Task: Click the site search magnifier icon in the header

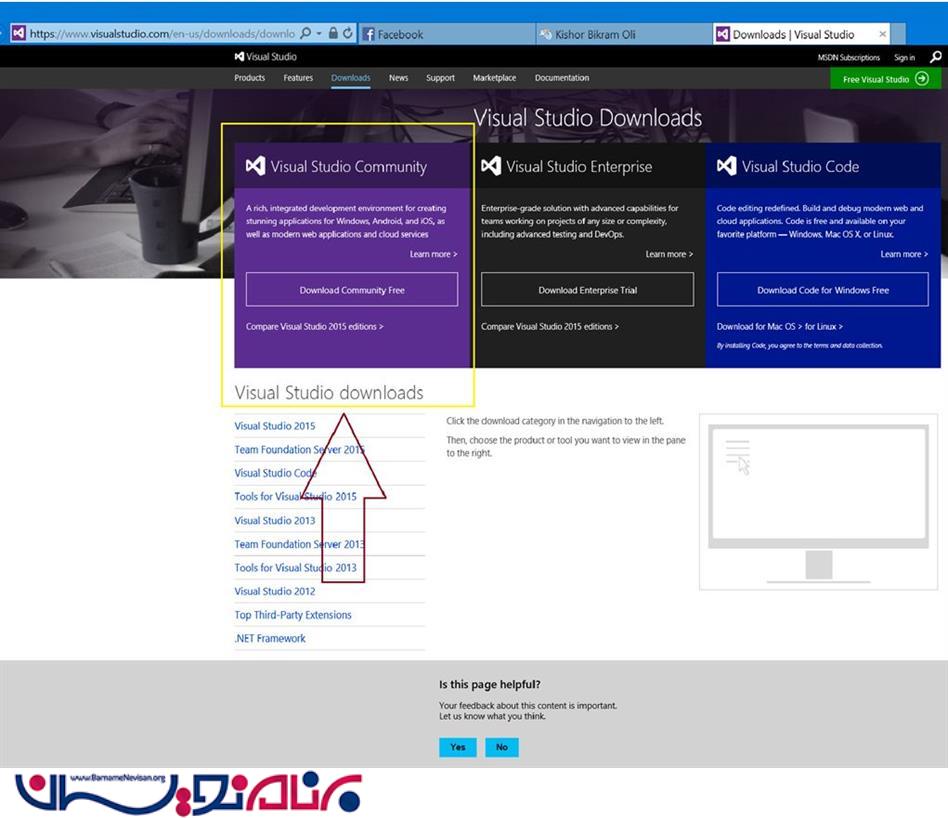Action: pos(935,57)
